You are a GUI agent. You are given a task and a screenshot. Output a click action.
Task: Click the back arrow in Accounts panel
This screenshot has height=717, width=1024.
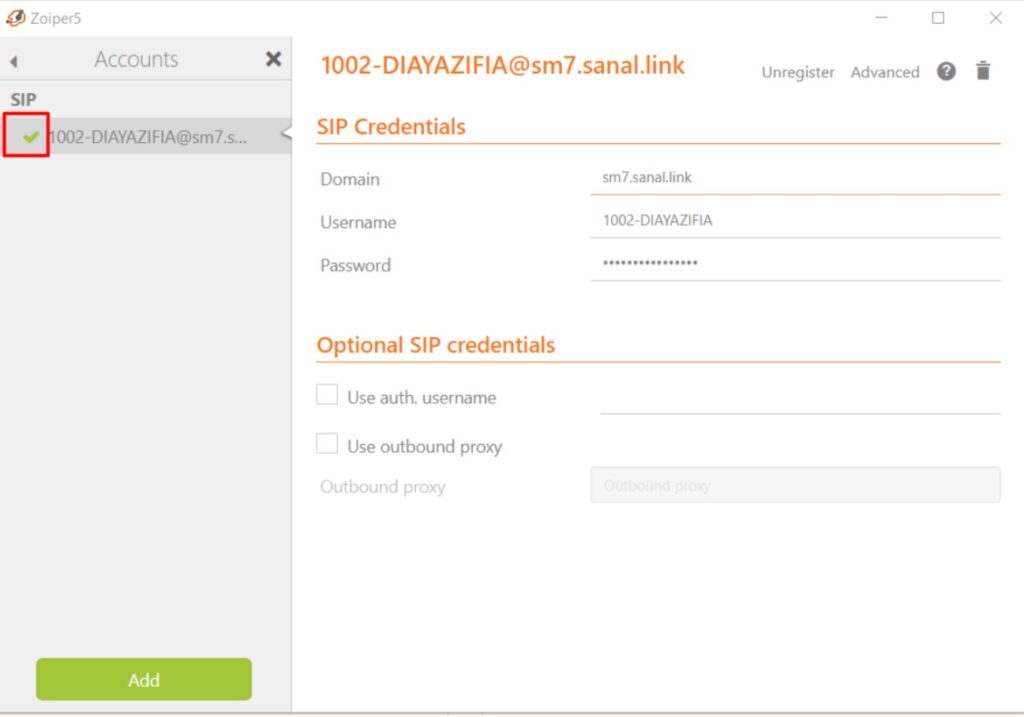14,61
